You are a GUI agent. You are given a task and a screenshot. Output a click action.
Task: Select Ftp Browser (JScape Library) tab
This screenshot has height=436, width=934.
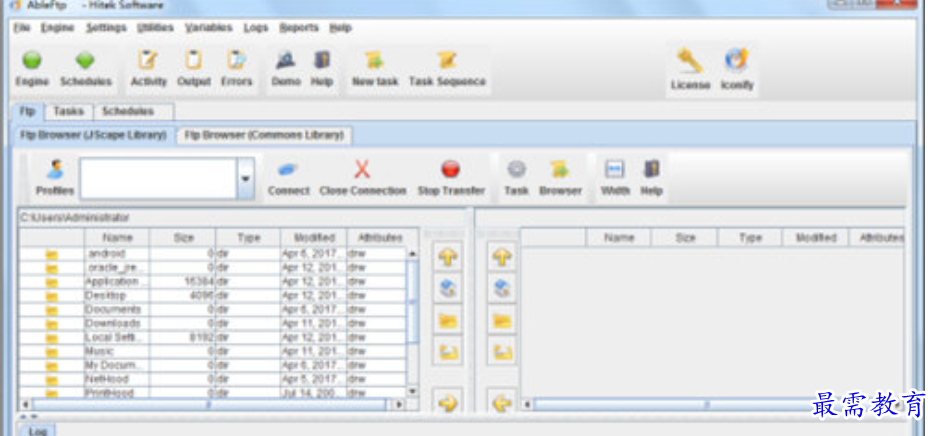click(x=94, y=135)
